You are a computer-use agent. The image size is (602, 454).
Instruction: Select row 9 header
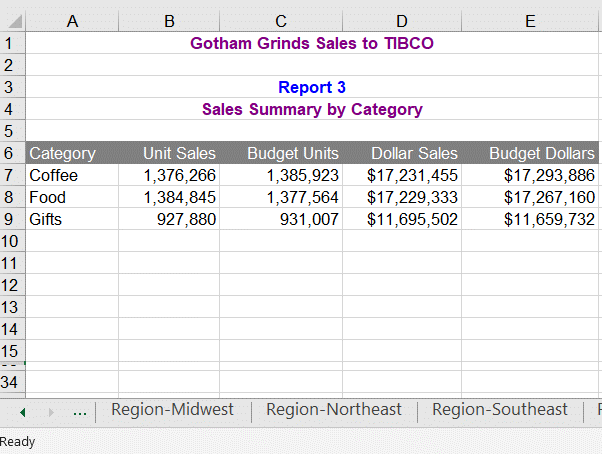click(12, 219)
